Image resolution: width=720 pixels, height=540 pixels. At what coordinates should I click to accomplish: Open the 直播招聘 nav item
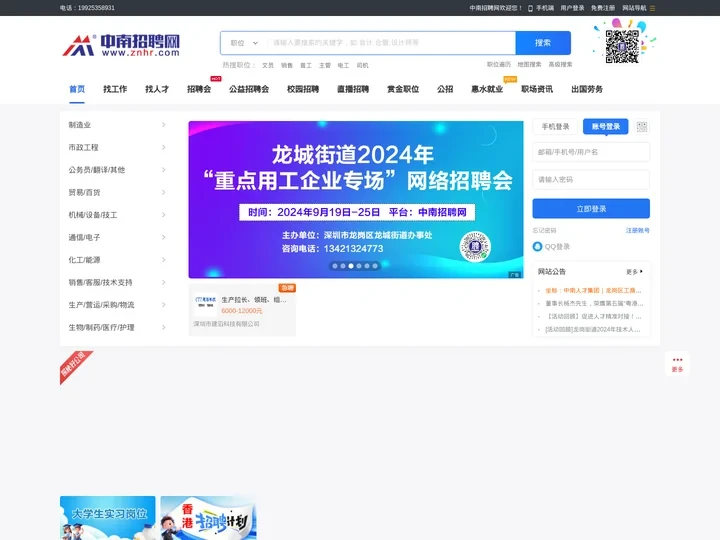(353, 89)
